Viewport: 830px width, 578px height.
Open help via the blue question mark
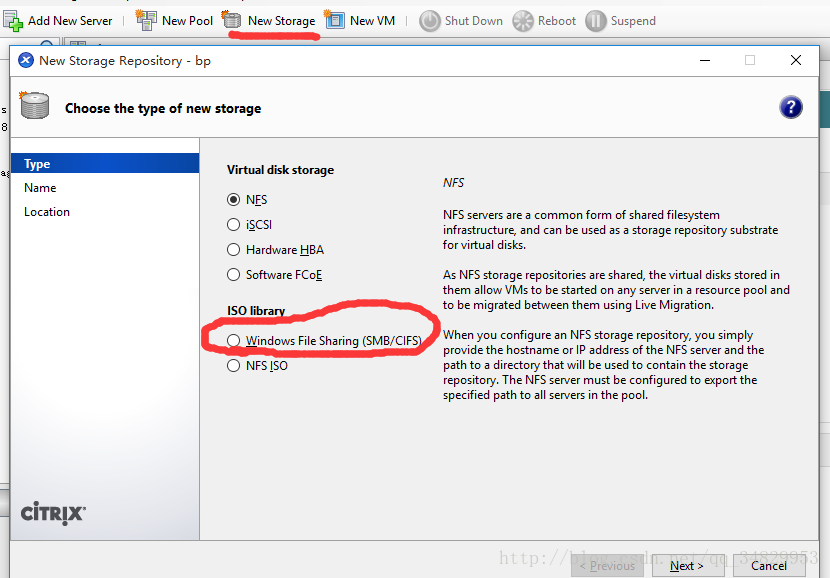pos(790,107)
